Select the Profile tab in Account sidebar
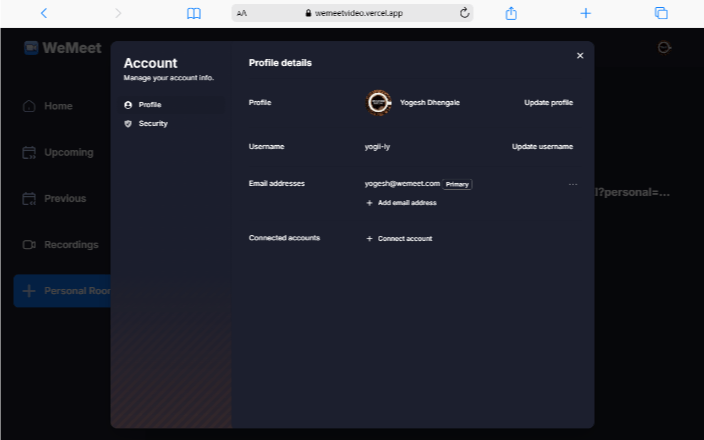 (x=150, y=104)
